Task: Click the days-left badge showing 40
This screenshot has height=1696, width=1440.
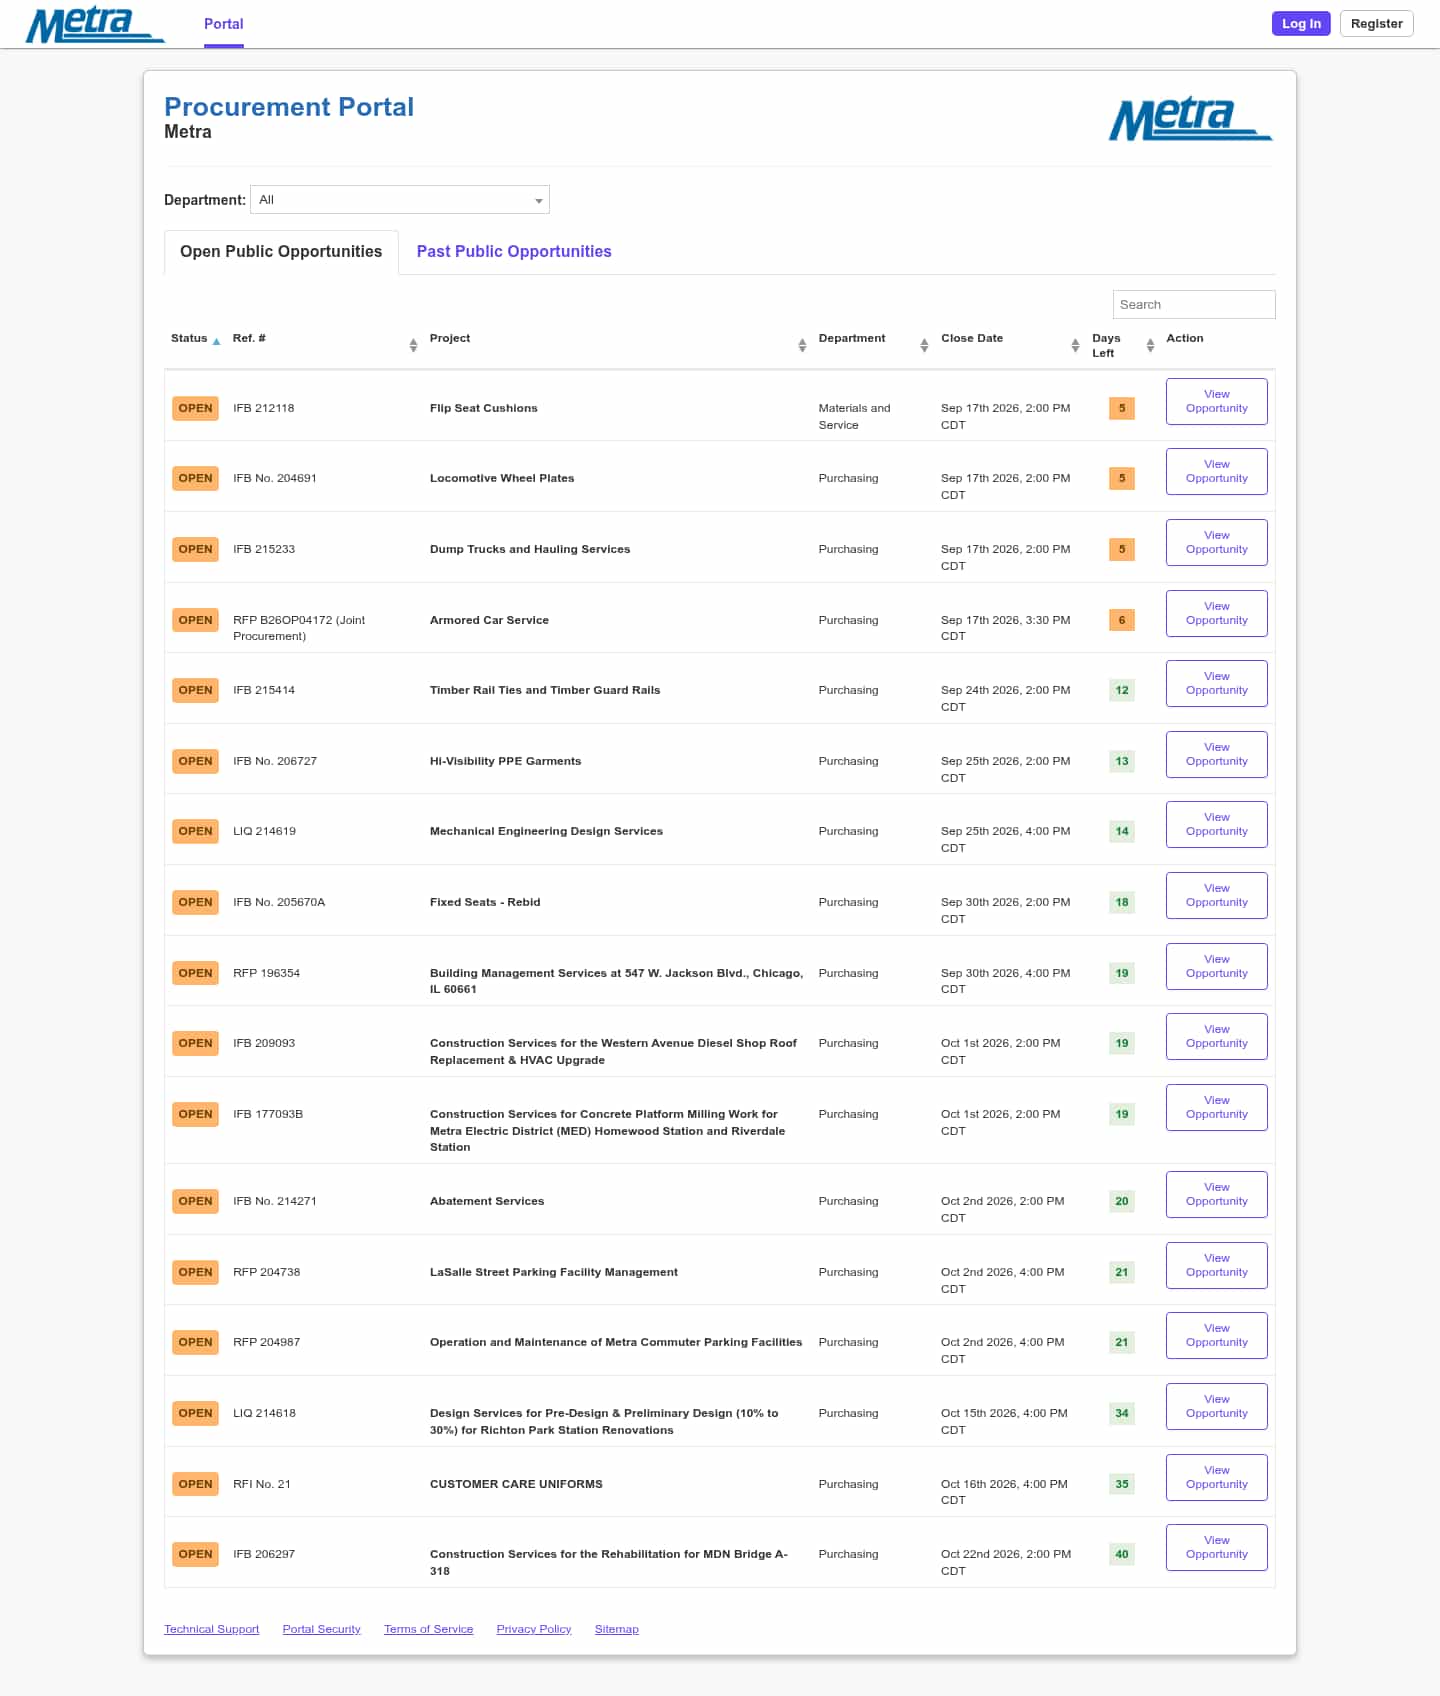Action: coord(1122,1554)
